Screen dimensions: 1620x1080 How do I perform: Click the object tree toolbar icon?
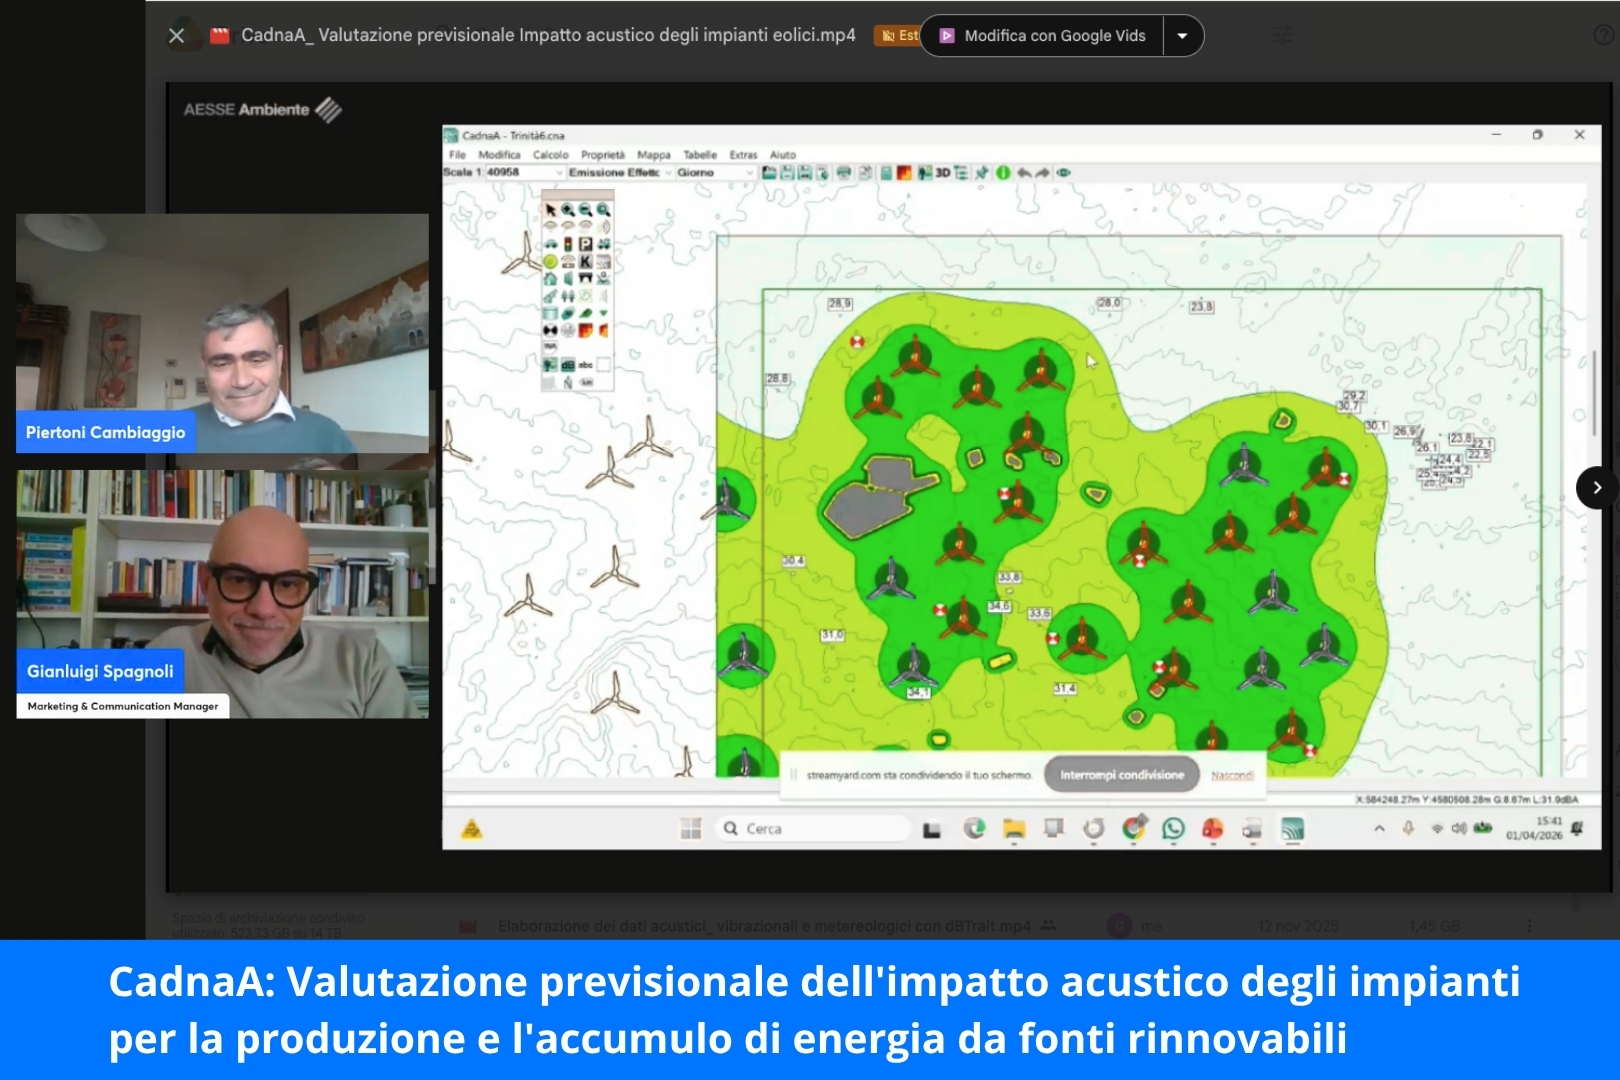961,173
